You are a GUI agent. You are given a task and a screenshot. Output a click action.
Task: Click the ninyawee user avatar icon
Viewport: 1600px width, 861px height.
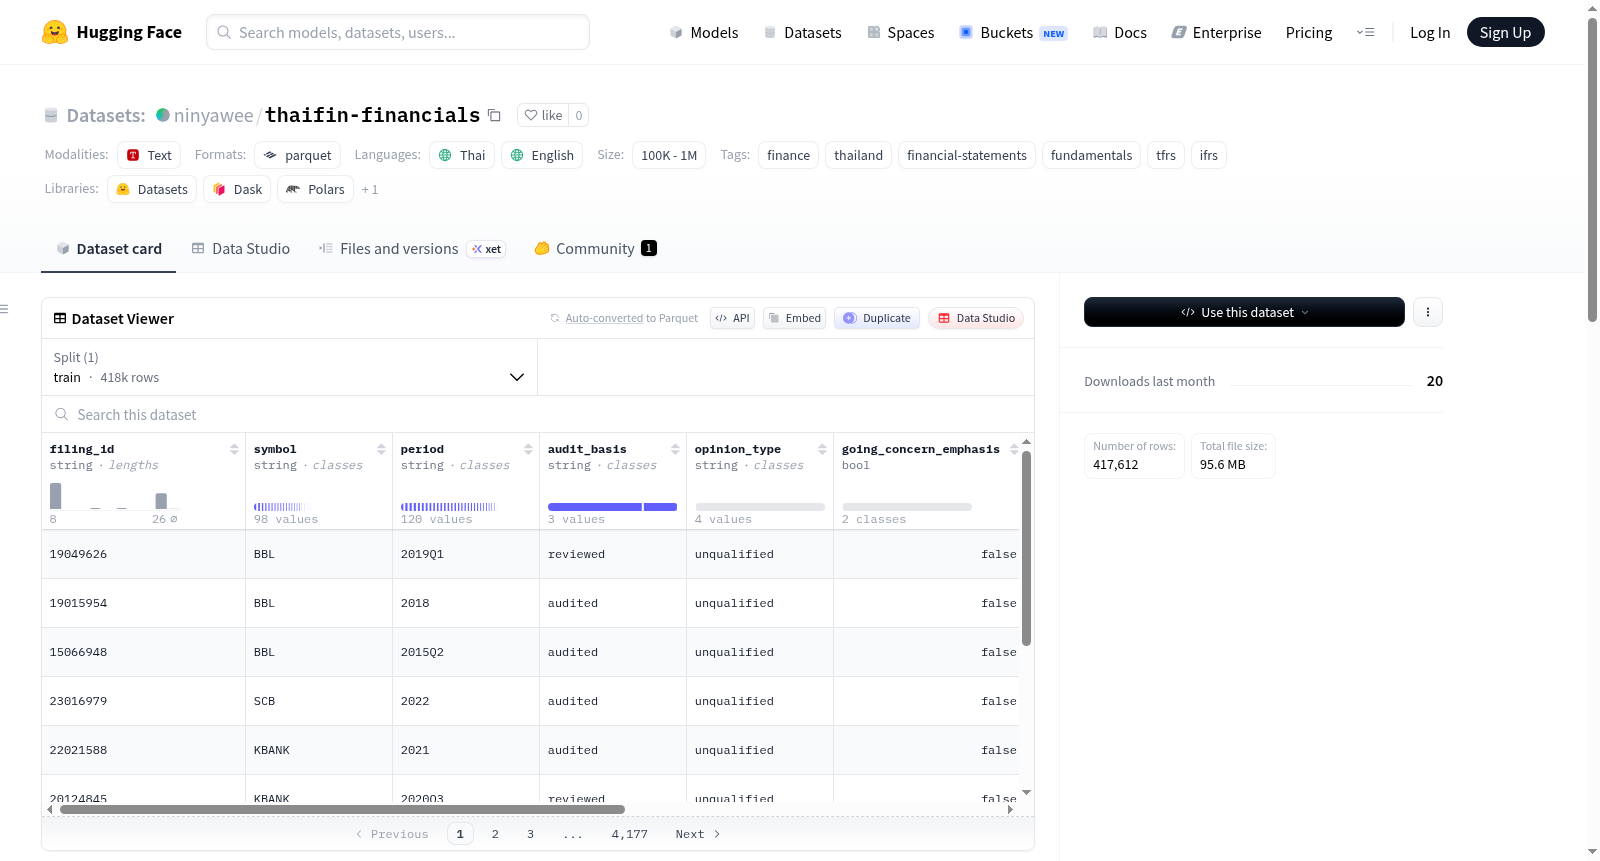click(x=163, y=115)
